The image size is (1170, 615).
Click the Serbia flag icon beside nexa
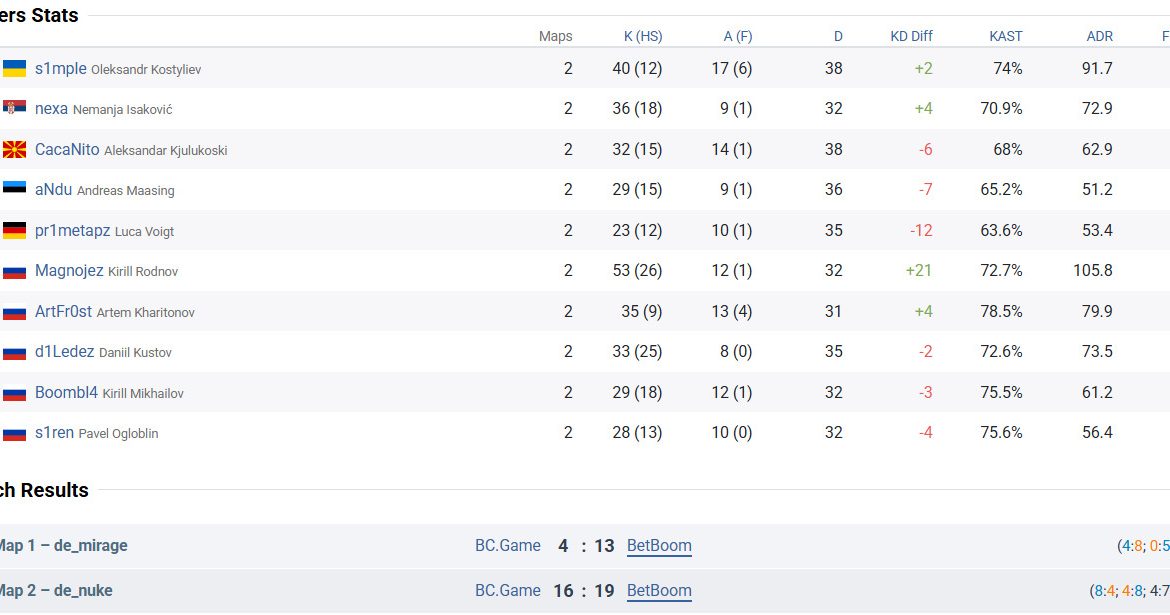[x=14, y=109]
